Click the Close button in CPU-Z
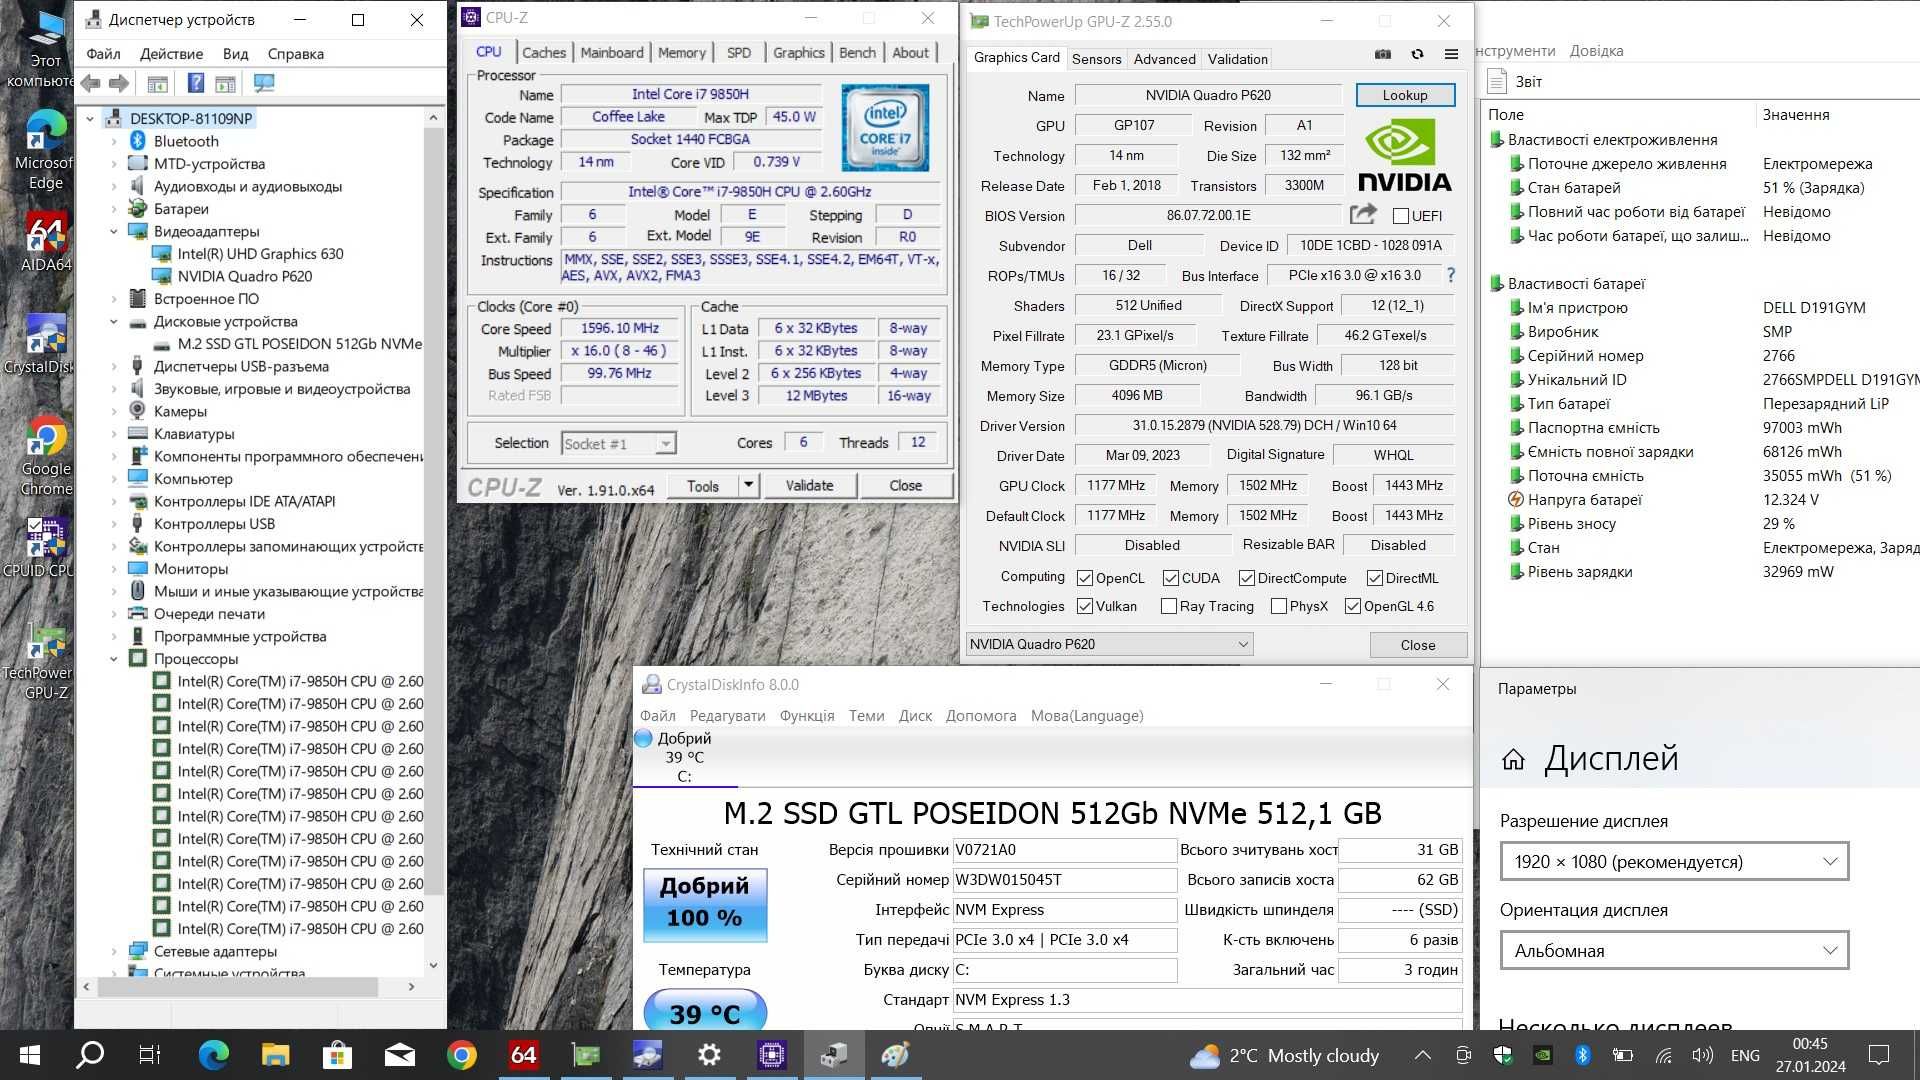This screenshot has width=1920, height=1080. (x=905, y=485)
